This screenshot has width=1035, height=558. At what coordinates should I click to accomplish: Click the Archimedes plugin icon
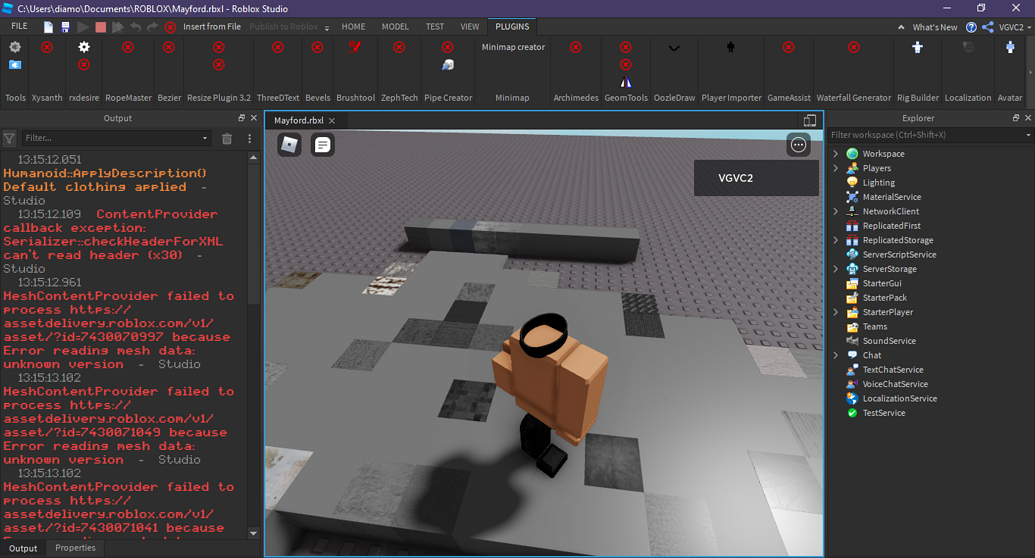576,47
